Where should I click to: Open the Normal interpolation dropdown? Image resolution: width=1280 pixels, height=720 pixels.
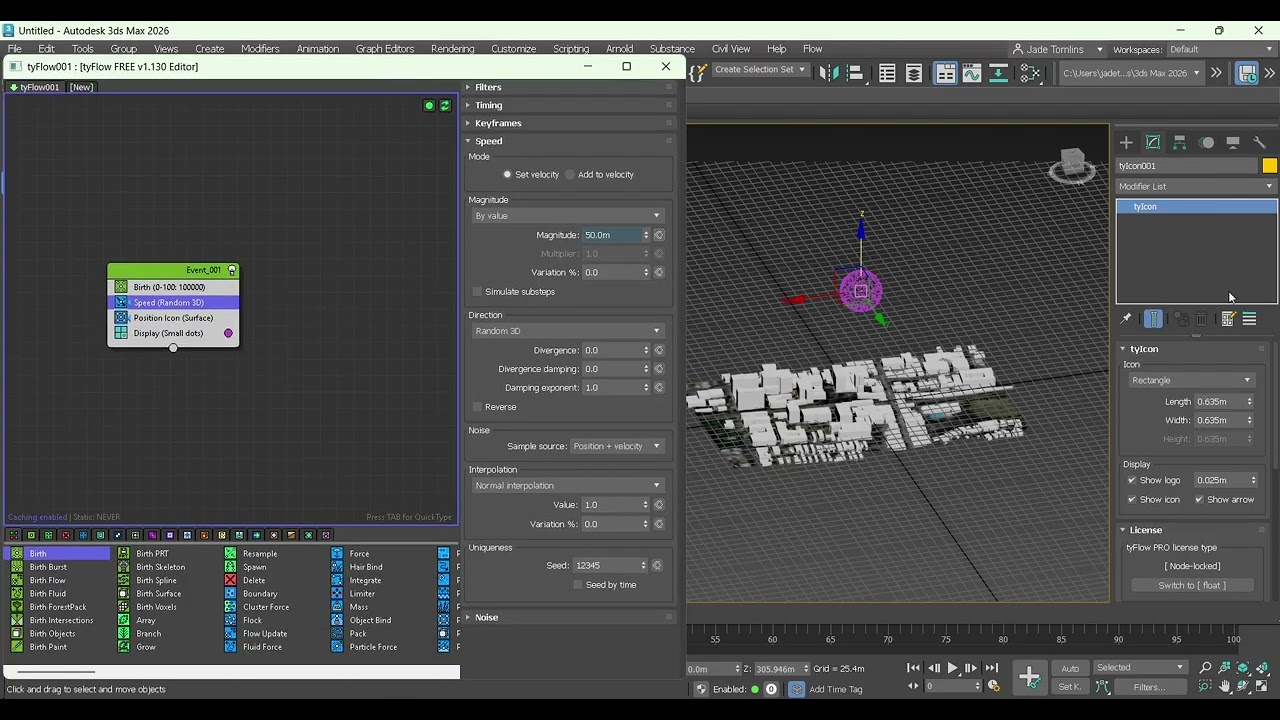pyautogui.click(x=567, y=486)
